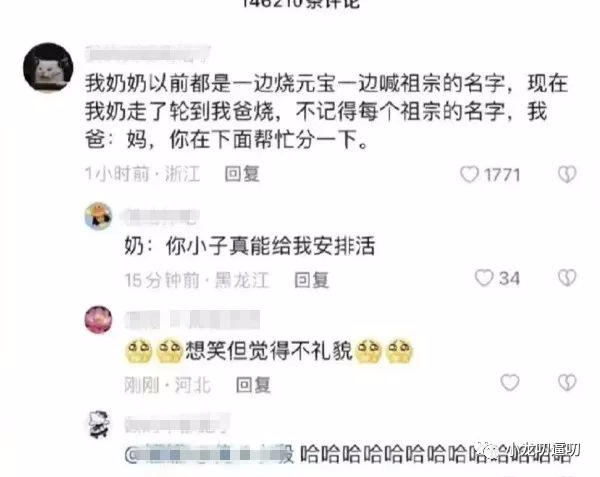The height and width of the screenshot is (477, 600).
Task: Dislike the Heilongjiang reply
Action: 567,278
